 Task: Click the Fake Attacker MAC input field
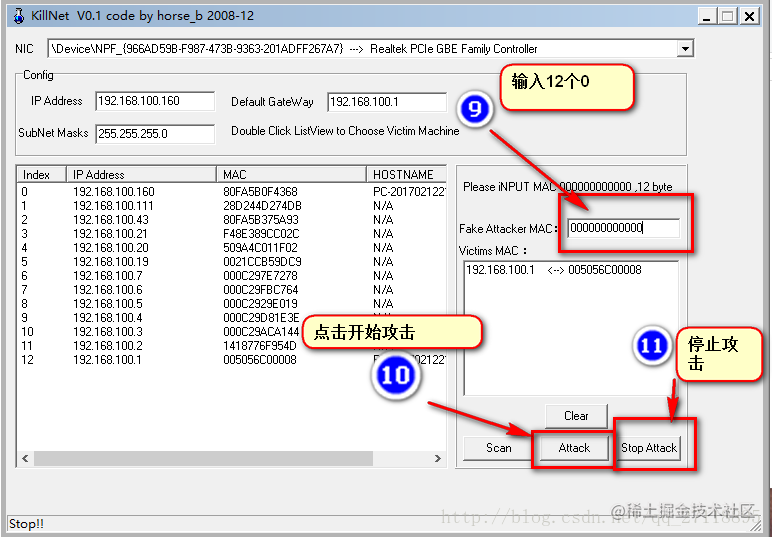click(x=623, y=228)
